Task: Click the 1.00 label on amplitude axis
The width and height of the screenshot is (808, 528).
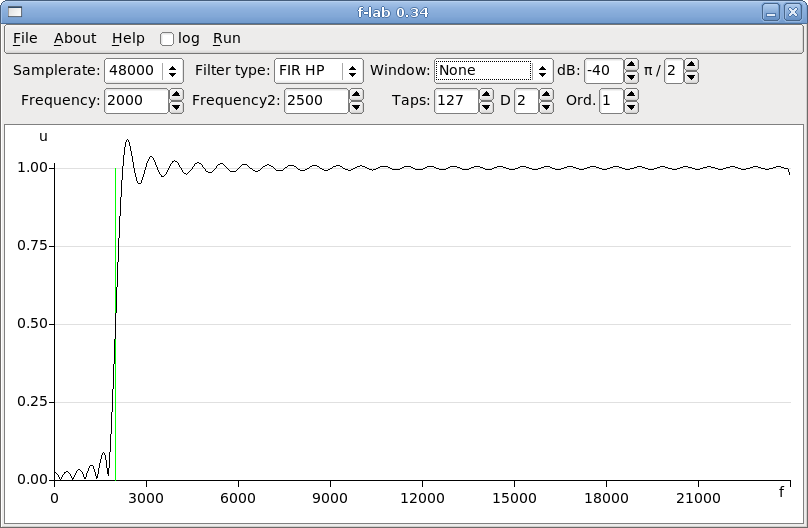Action: pos(32,167)
